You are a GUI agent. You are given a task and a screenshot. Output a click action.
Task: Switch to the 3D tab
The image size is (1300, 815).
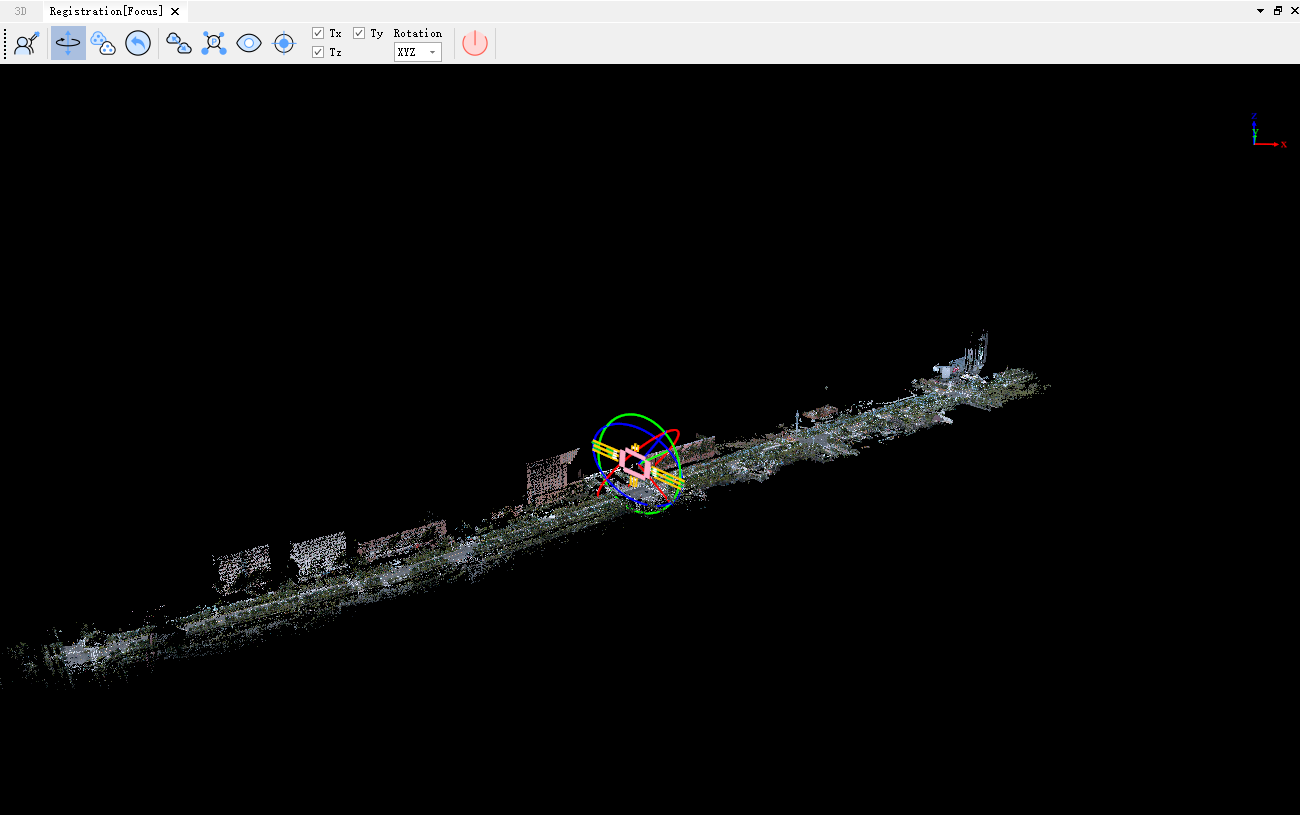[21, 11]
